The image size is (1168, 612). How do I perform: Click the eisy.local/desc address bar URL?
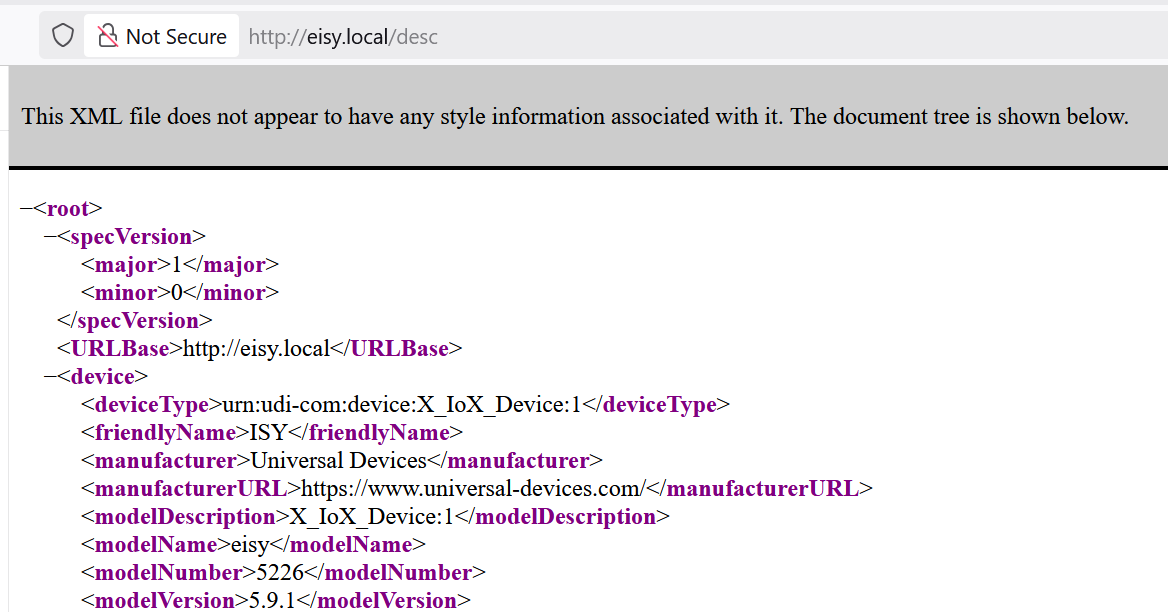tap(343, 36)
